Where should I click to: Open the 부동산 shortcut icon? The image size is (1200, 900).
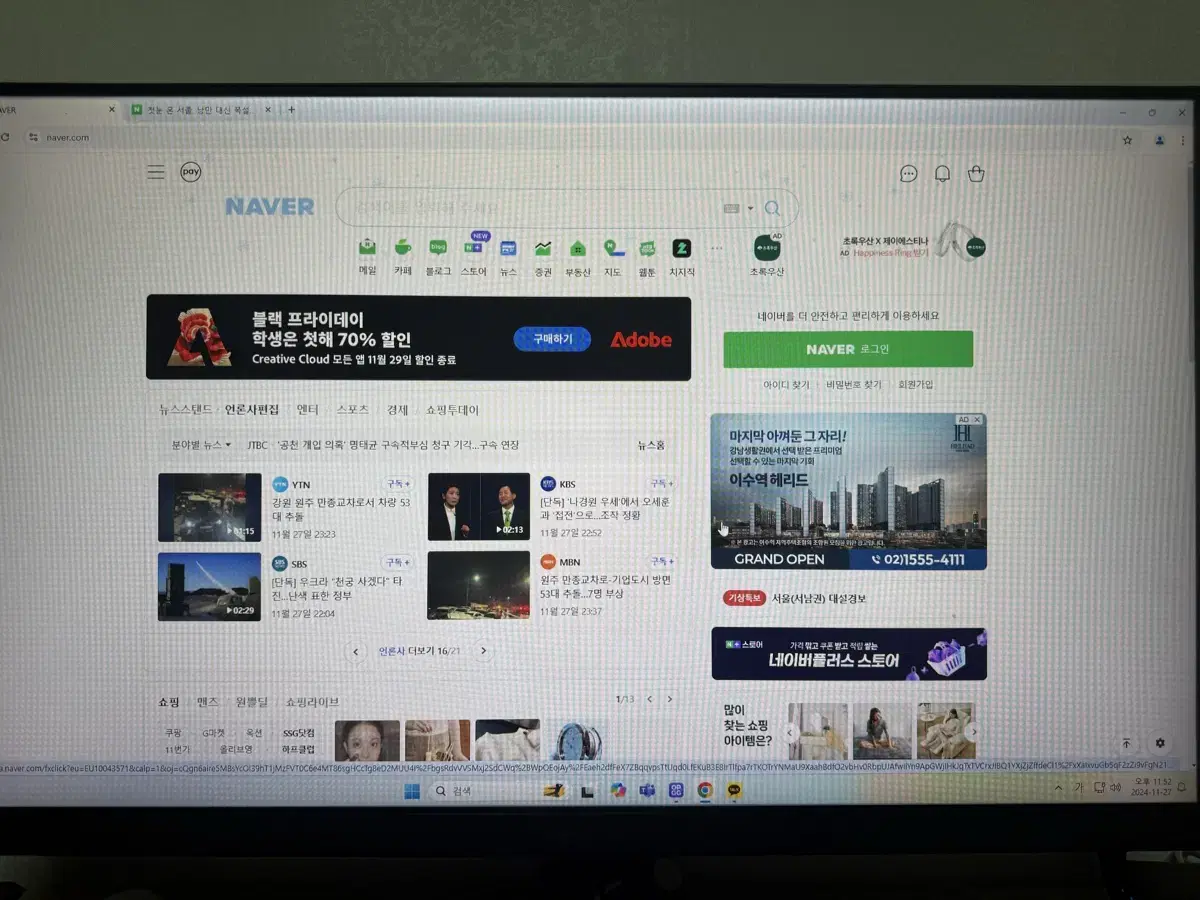[578, 248]
